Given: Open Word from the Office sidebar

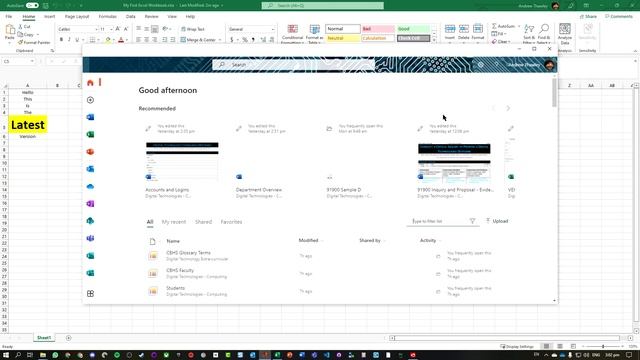Looking at the screenshot, I should click(90, 117).
